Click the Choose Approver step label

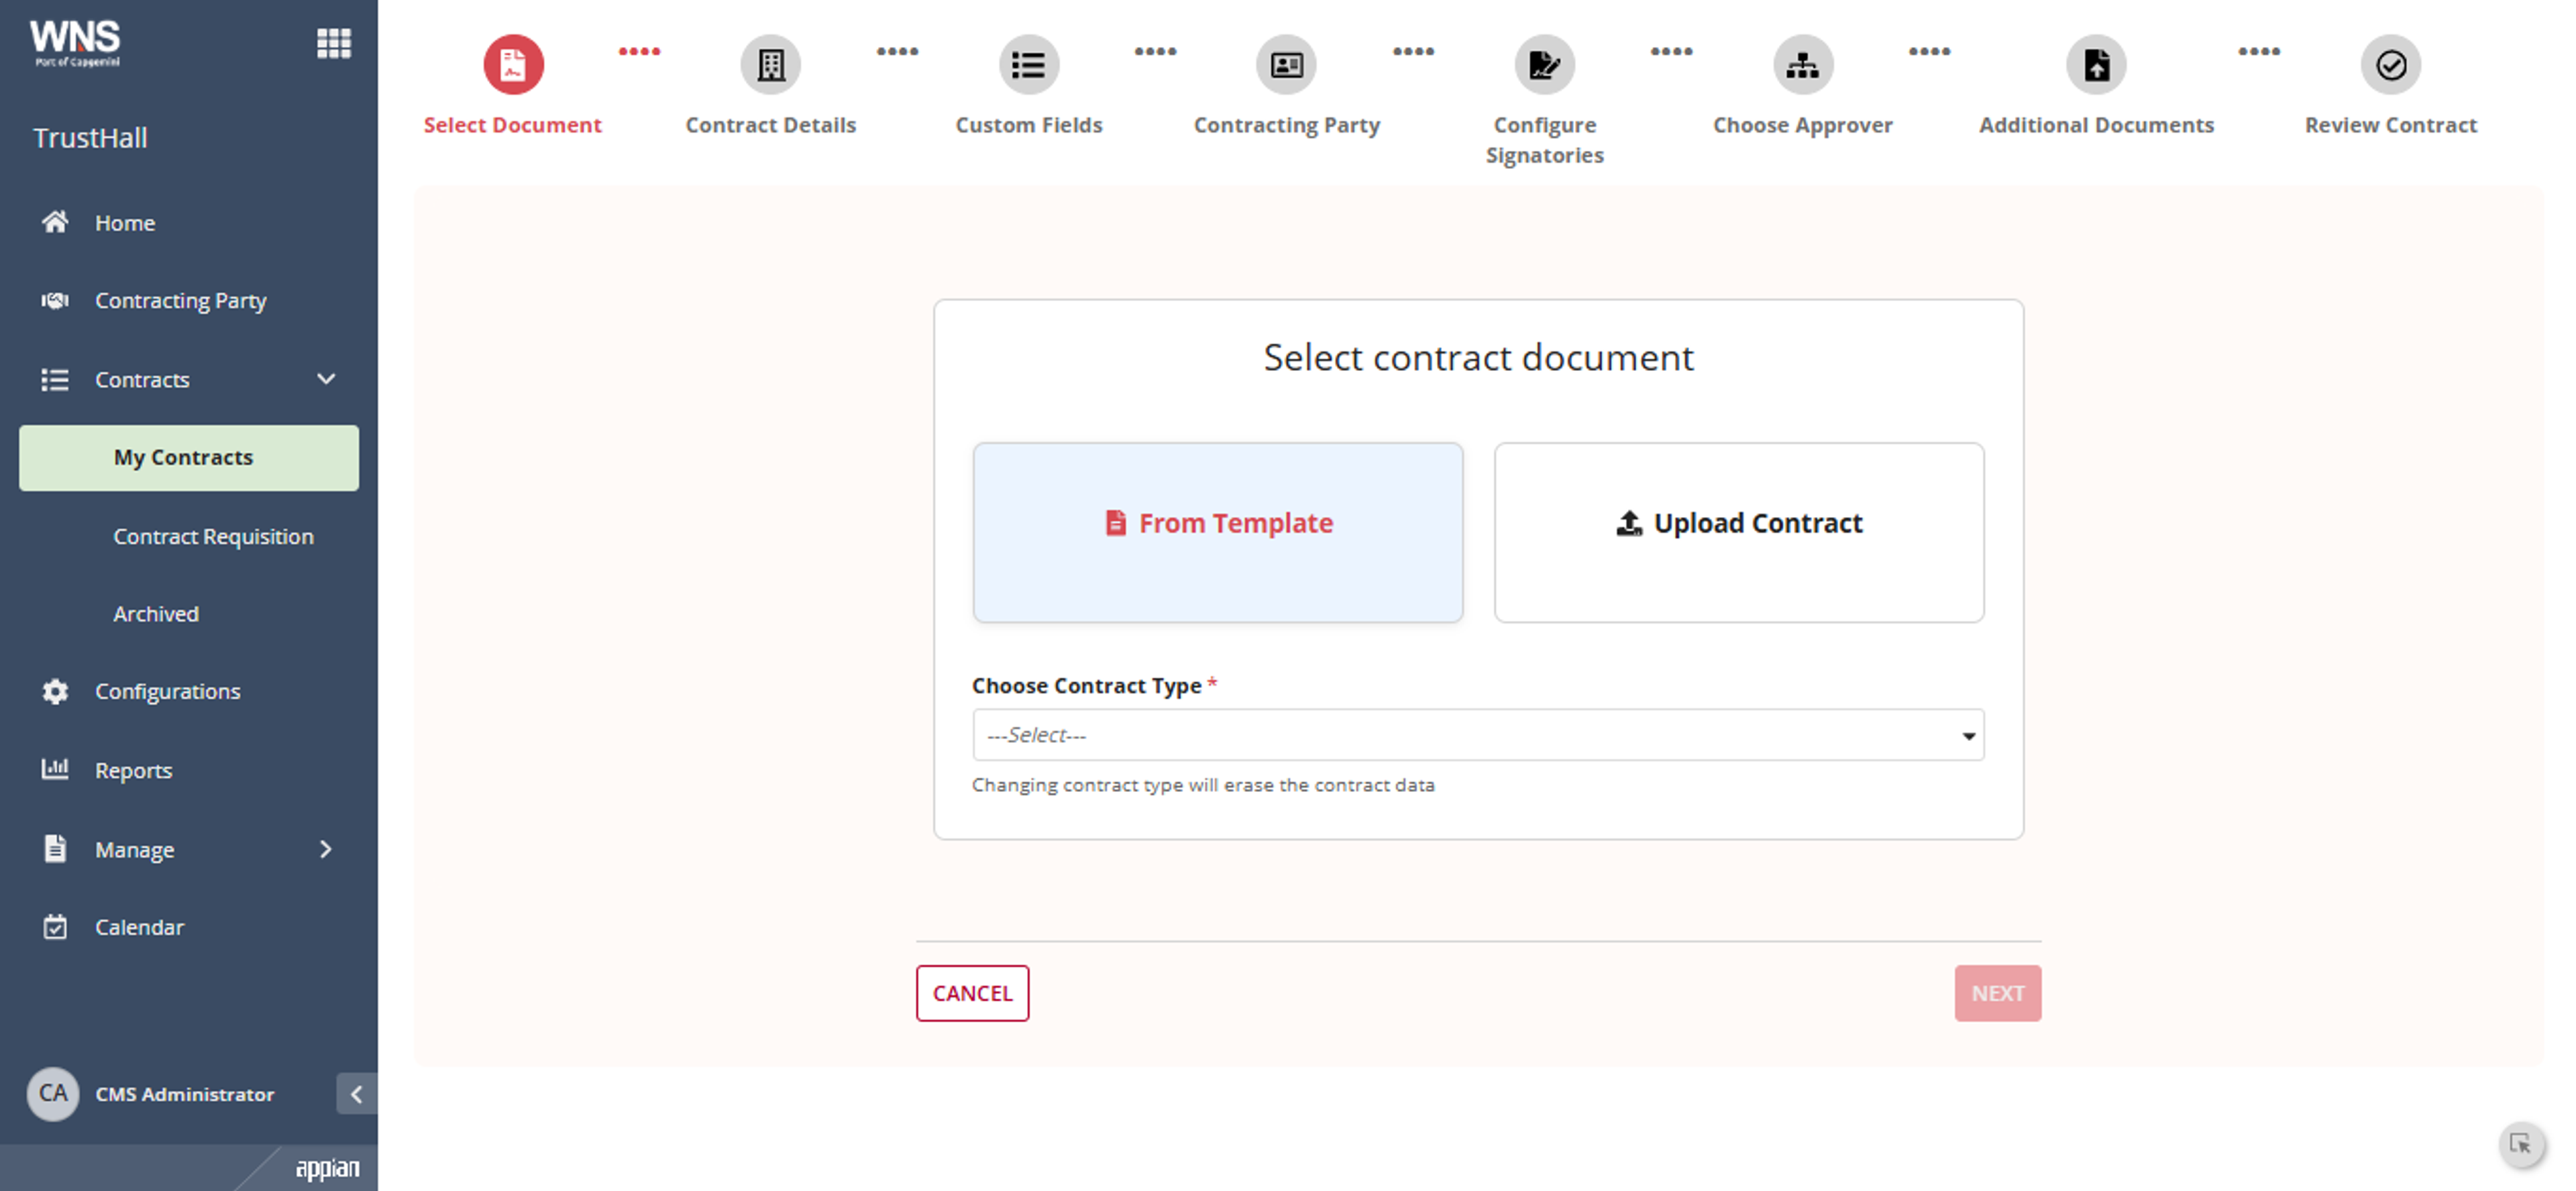(1802, 125)
